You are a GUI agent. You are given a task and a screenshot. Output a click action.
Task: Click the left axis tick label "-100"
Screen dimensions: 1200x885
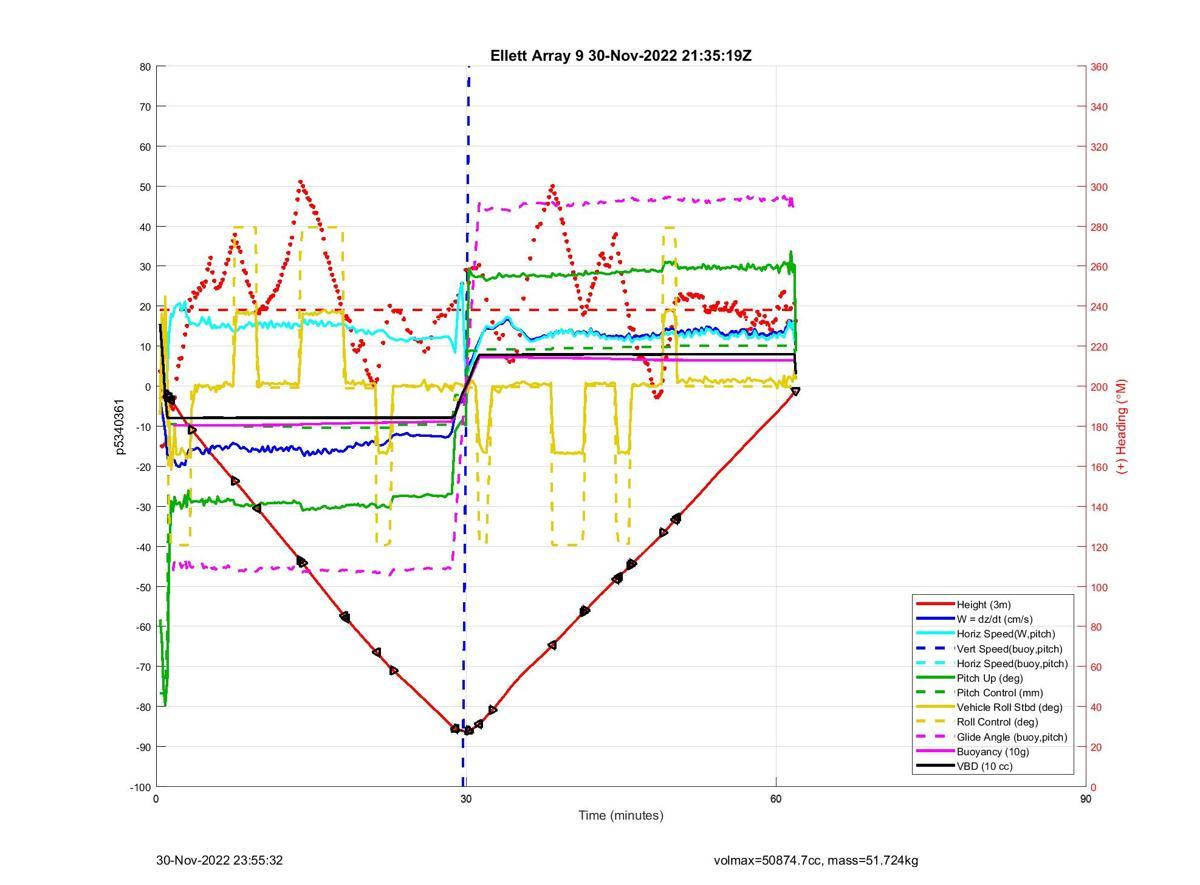tap(140, 788)
